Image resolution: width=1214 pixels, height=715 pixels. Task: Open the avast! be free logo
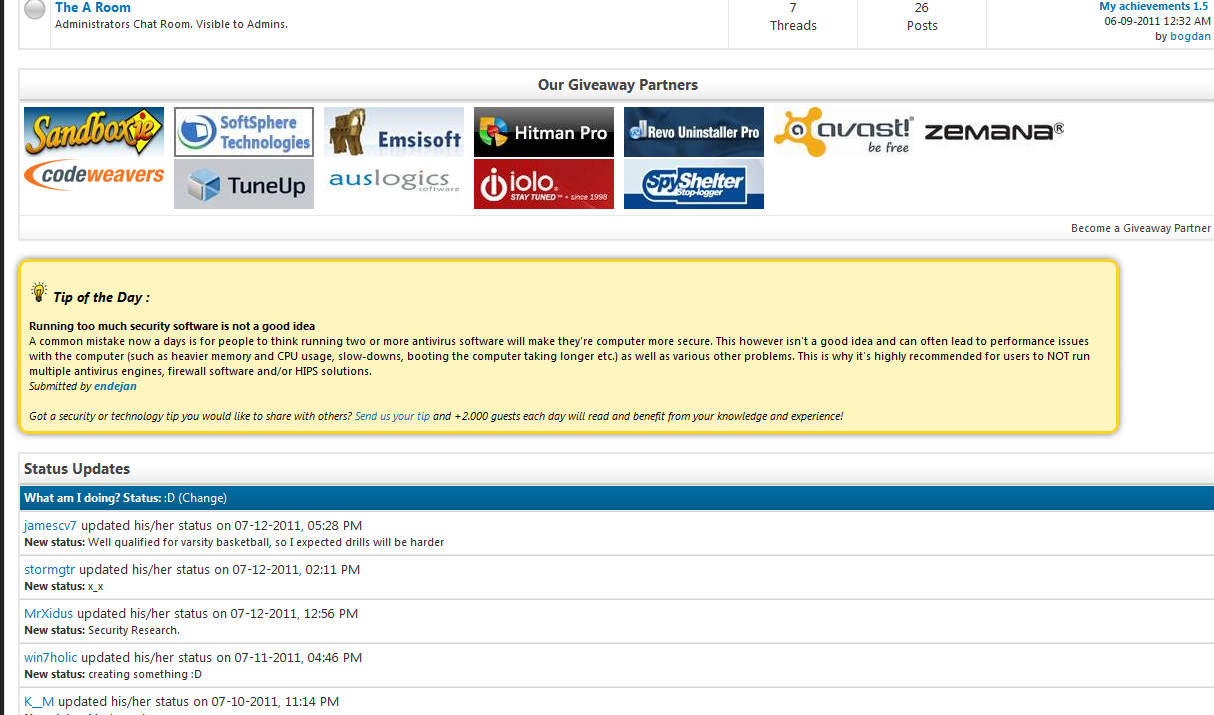(844, 132)
